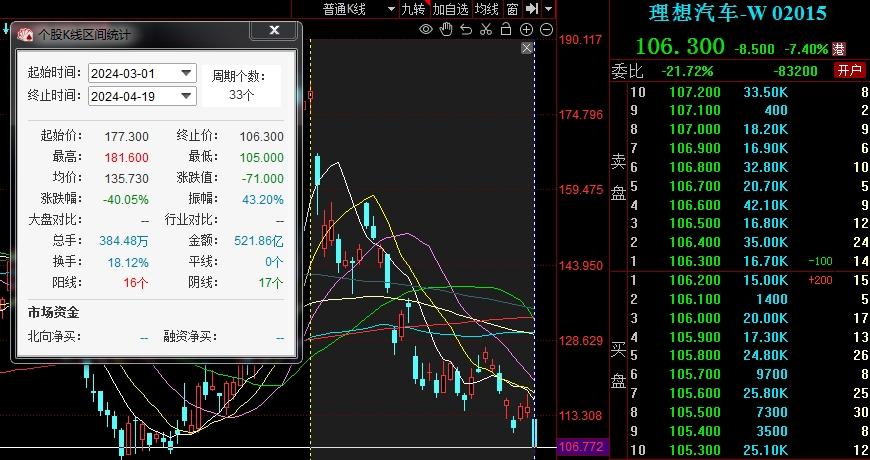Click the 最高 value 181.600 in dialog

coord(127,158)
